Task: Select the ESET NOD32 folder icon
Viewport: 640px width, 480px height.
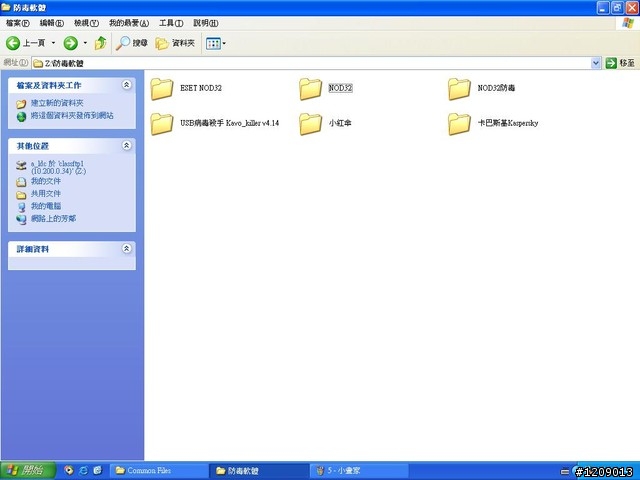Action: [162, 89]
